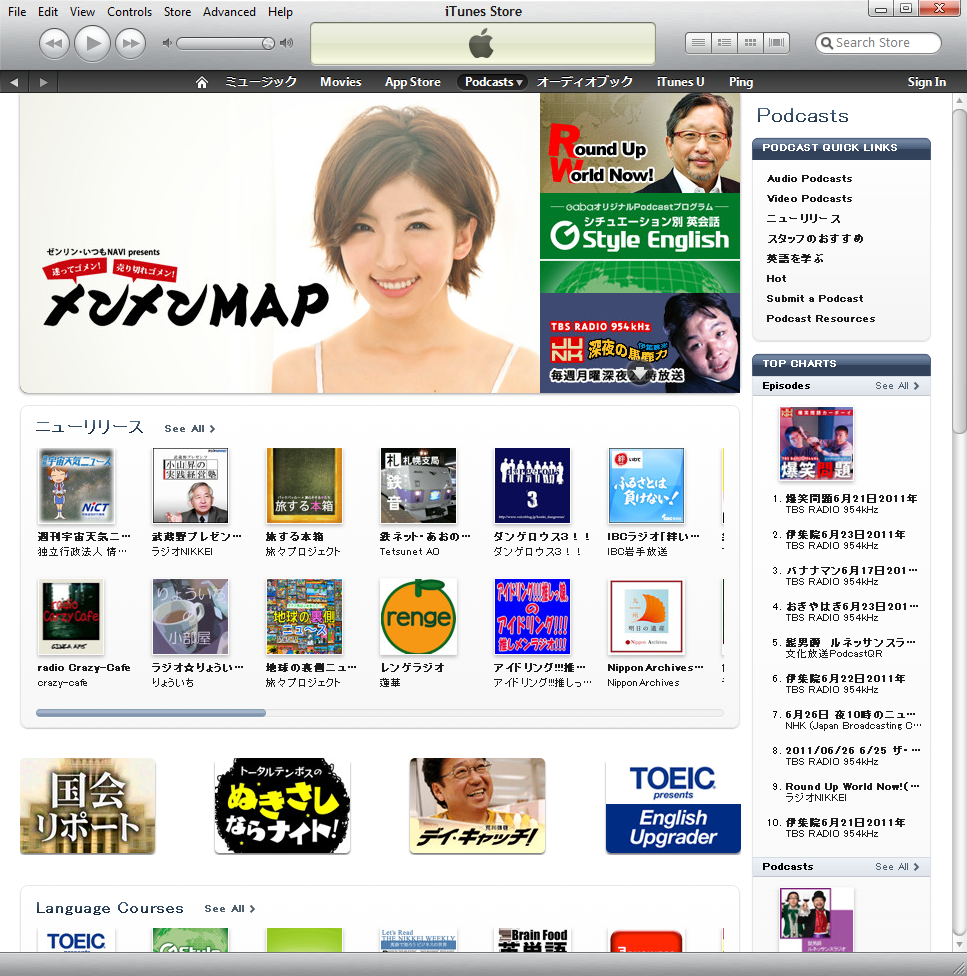This screenshot has width=967, height=976.
Task: Open Submit a Podcast link
Action: pos(815,298)
